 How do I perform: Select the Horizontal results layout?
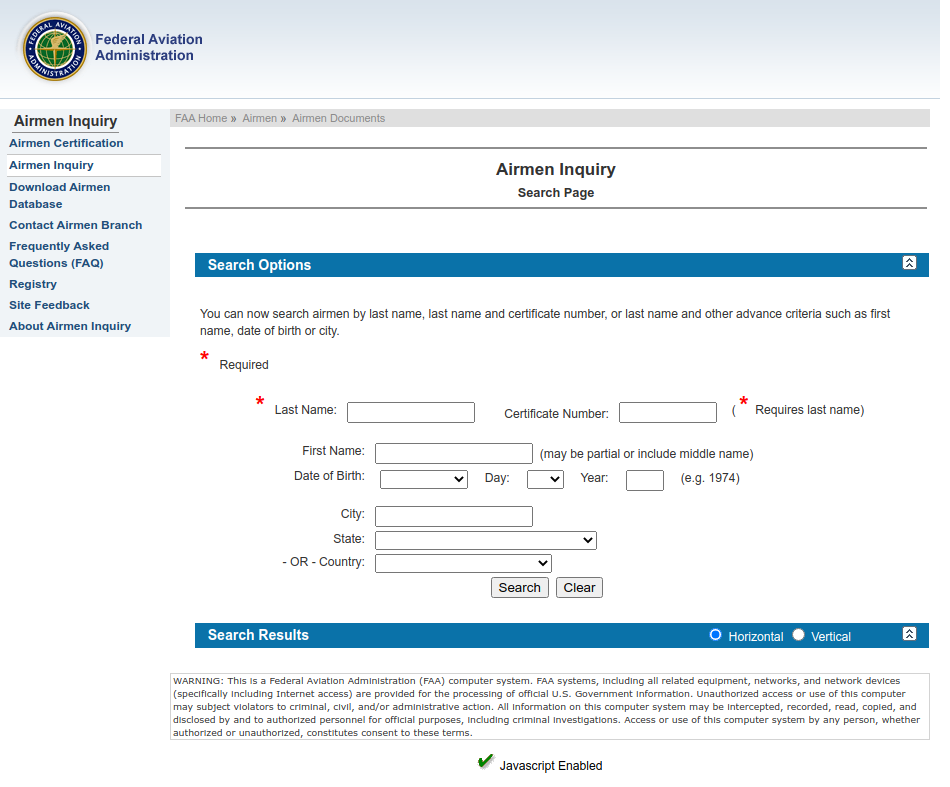(x=715, y=635)
